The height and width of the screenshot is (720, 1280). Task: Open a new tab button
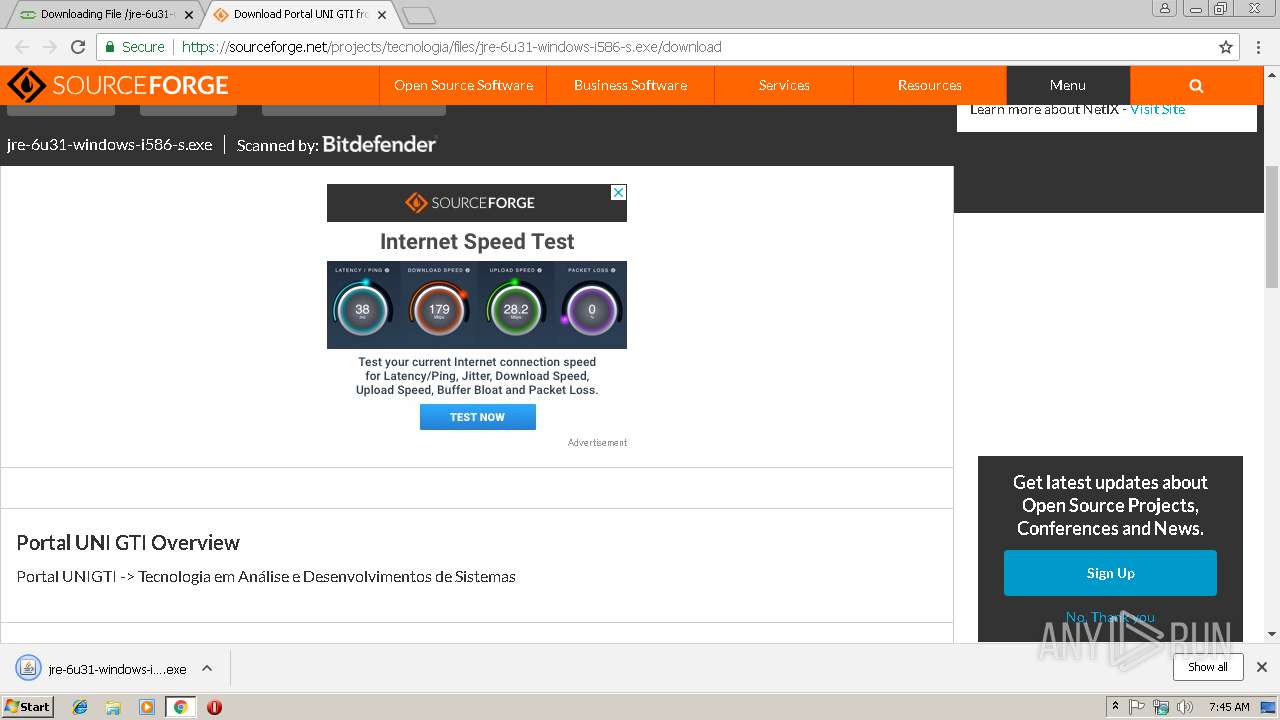pyautogui.click(x=419, y=15)
